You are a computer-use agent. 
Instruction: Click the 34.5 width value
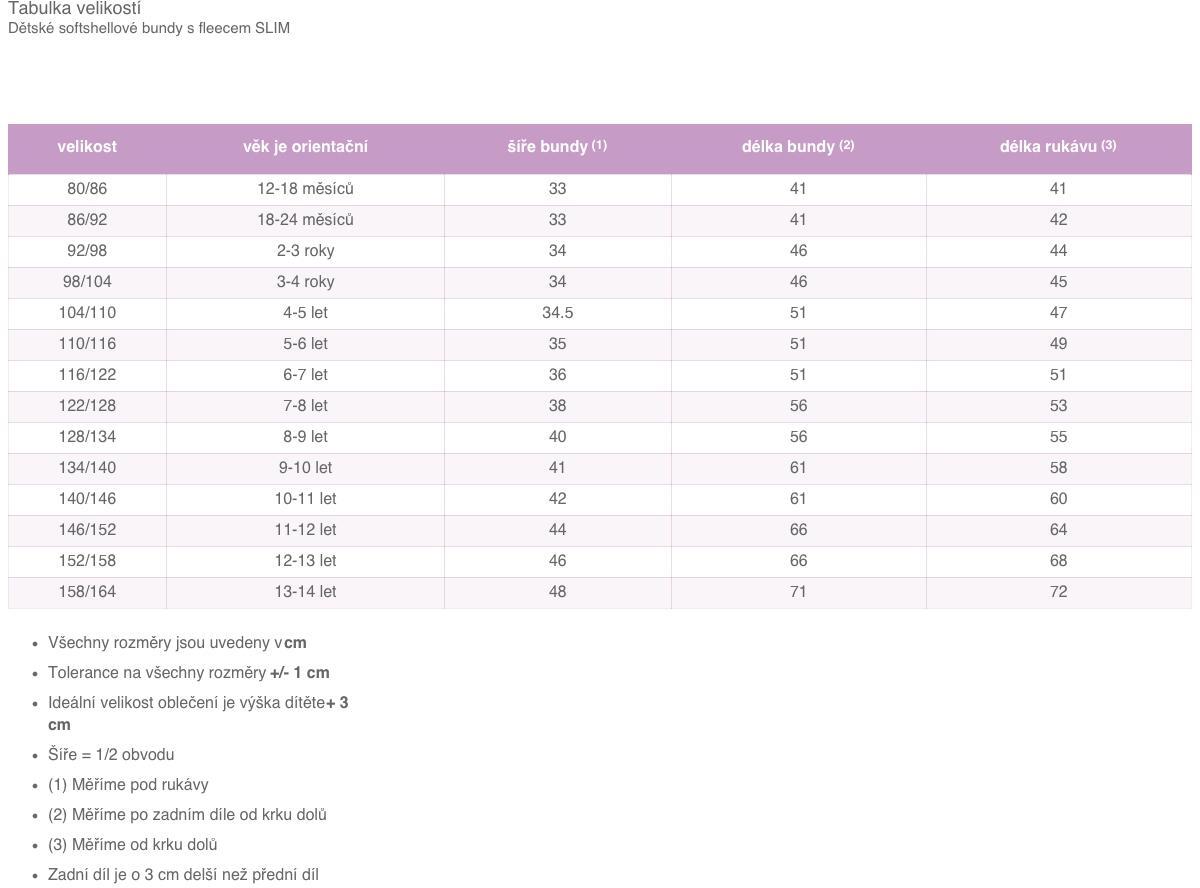click(x=557, y=313)
